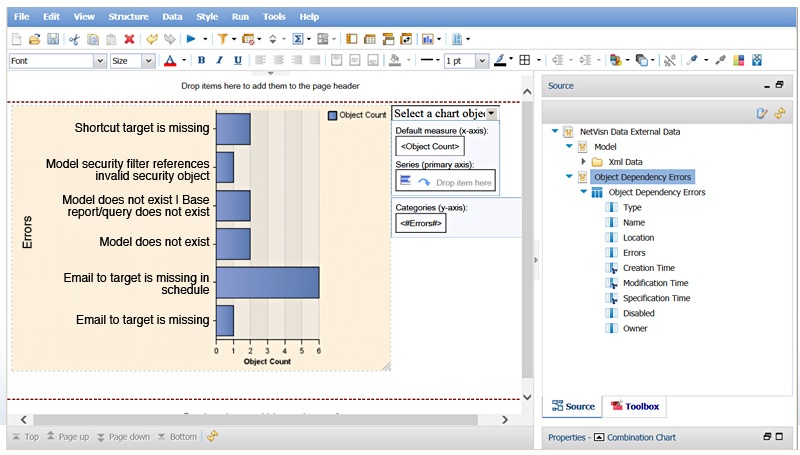The image size is (800, 455).
Task: Jump to Top of the report
Action: tap(26, 437)
